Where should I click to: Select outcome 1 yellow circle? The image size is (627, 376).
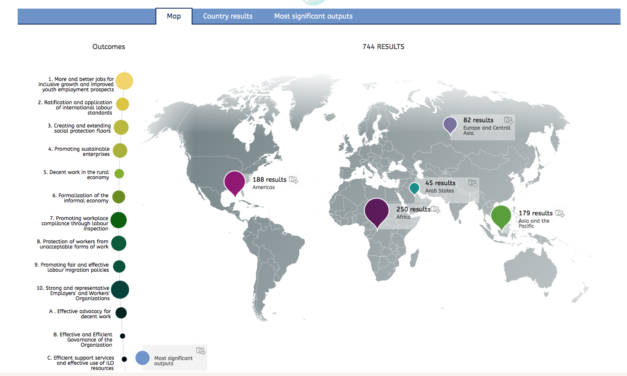click(124, 81)
